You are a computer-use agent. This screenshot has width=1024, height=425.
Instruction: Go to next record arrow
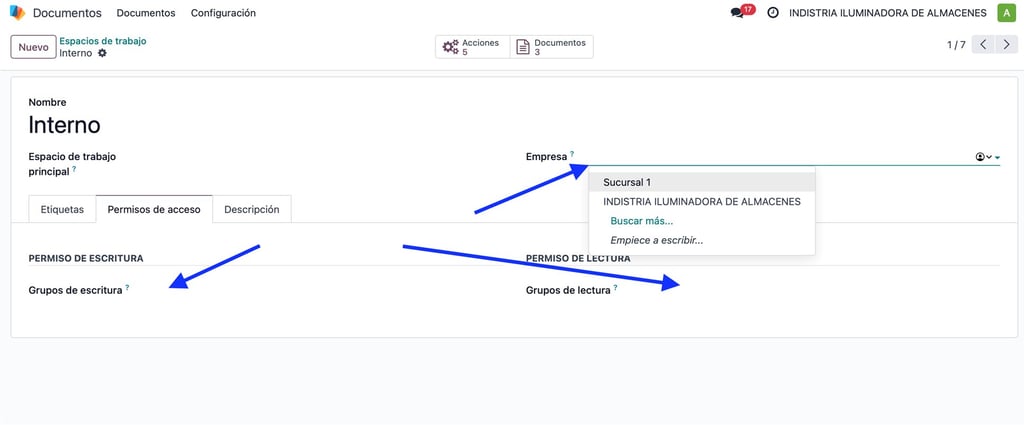pyautogui.click(x=1006, y=45)
